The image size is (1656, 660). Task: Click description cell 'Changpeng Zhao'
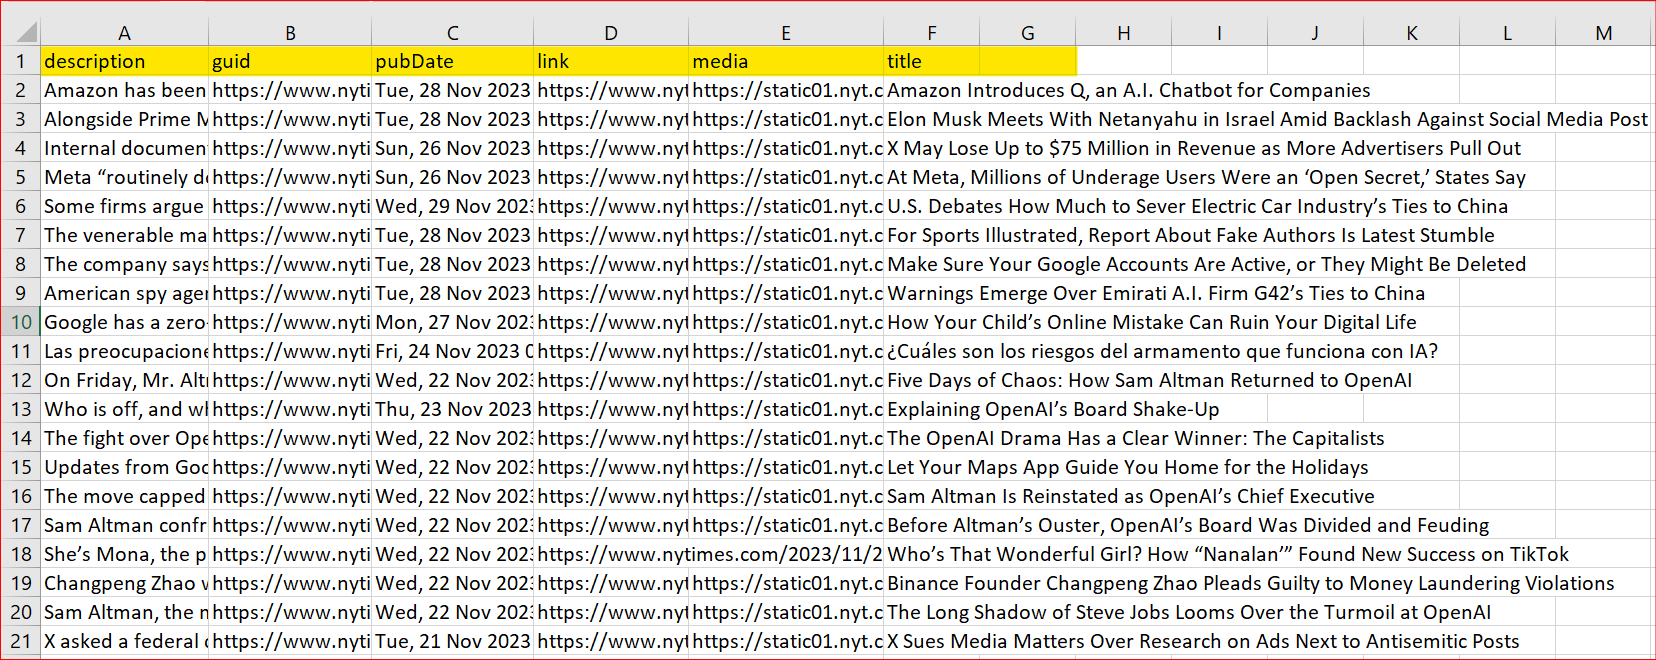(124, 583)
